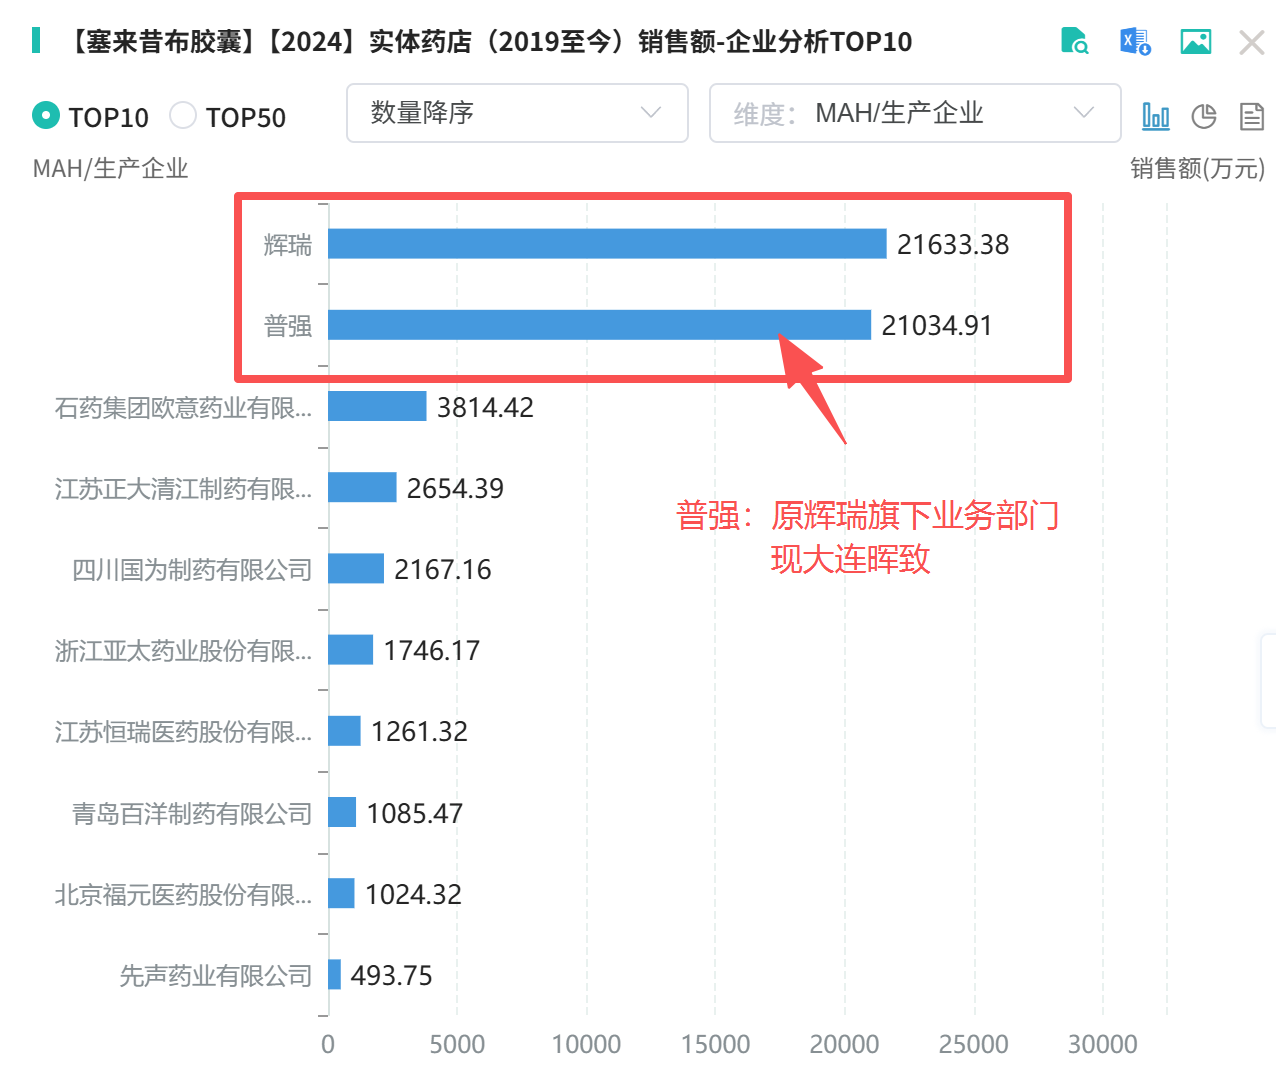Viewport: 1276px width, 1084px height.
Task: Click the 销售额(万元) axis title
Action: [1198, 168]
